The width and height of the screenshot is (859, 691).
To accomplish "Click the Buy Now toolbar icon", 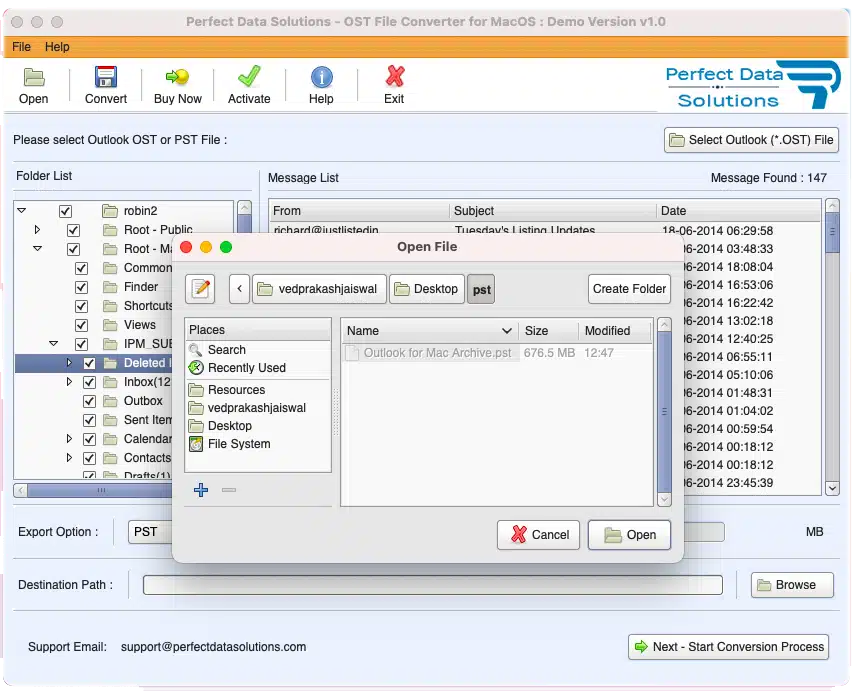I will pos(177,77).
